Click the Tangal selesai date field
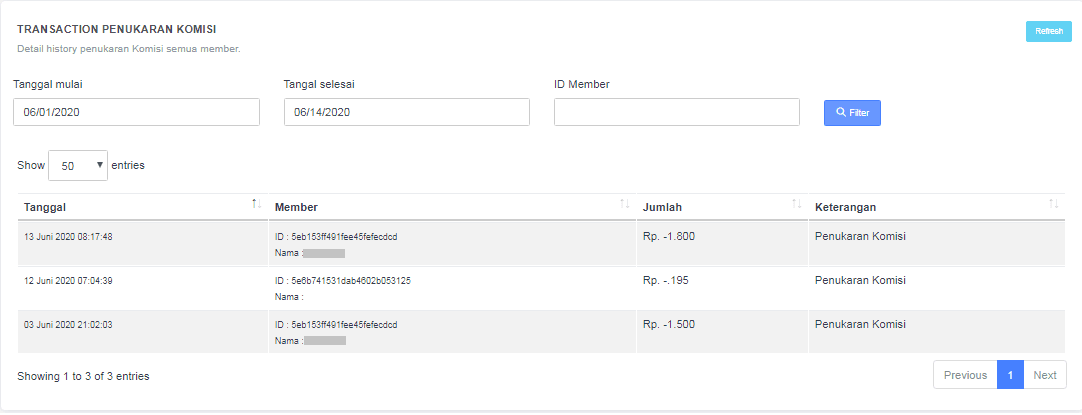The width and height of the screenshot is (1082, 415). (406, 112)
